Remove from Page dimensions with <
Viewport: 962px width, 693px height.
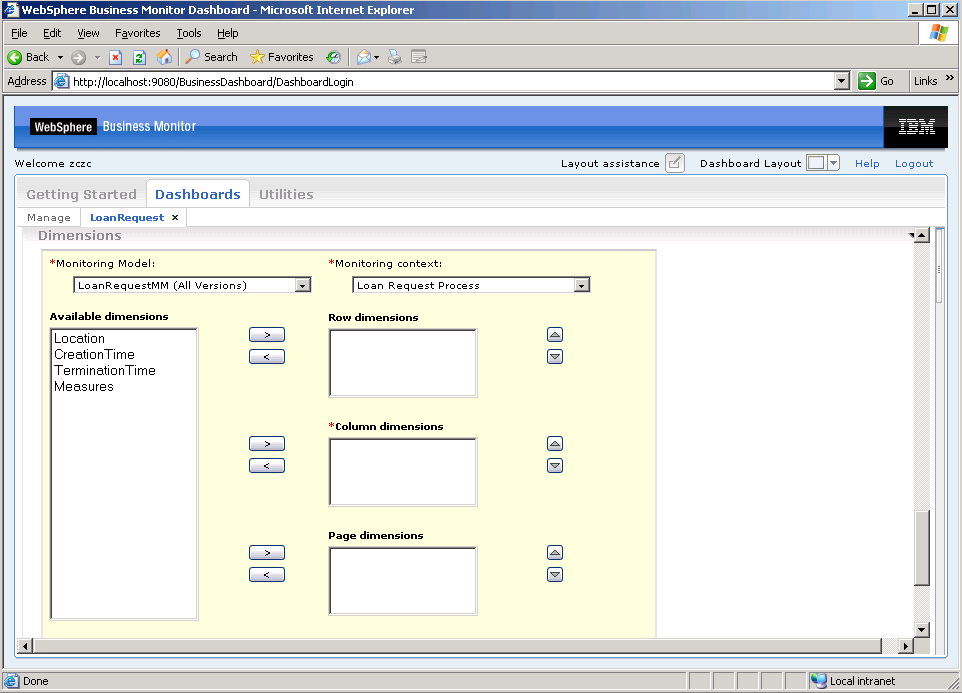[x=267, y=575]
